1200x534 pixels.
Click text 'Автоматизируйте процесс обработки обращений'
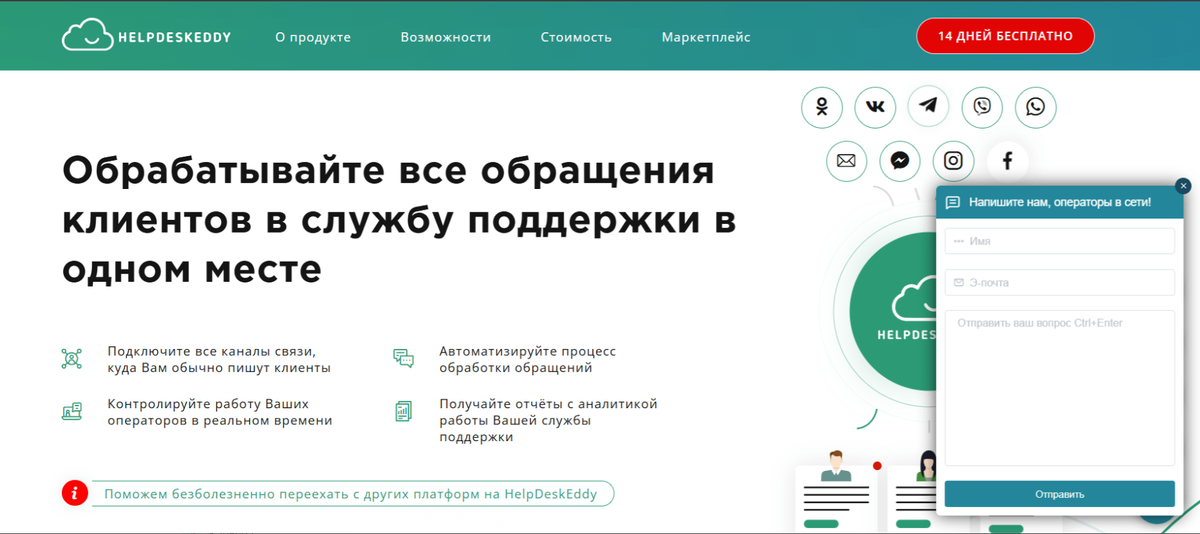pos(528,360)
